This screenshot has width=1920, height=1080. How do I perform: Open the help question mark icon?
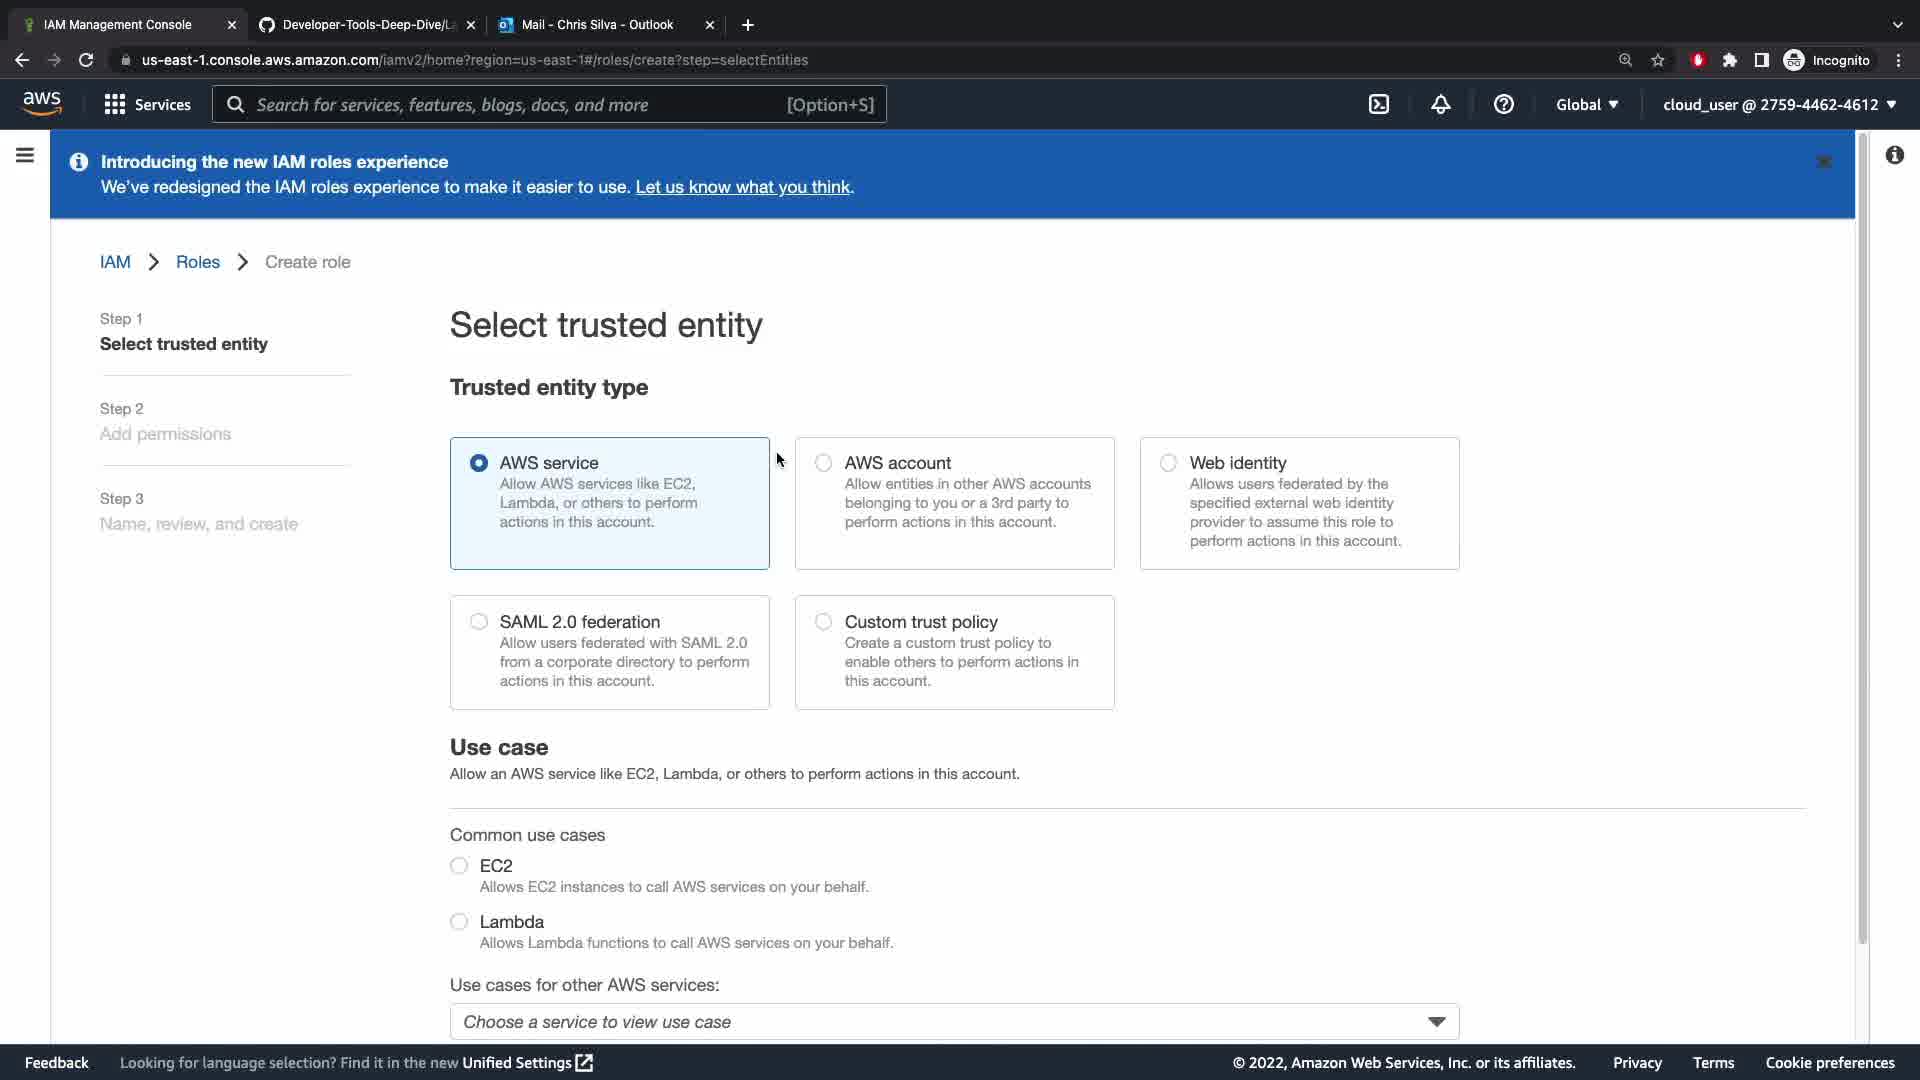click(x=1503, y=105)
